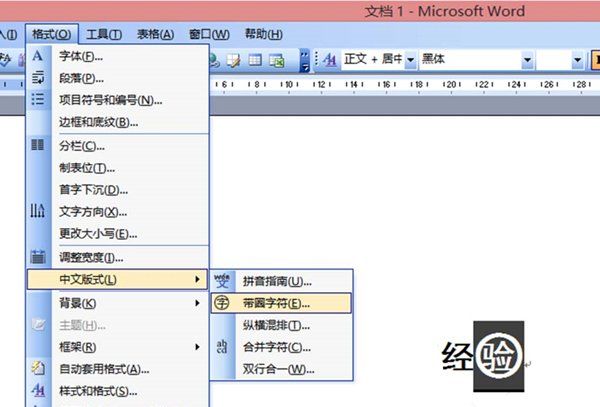The height and width of the screenshot is (407, 600).
Task: Click the horizontal ruler at mark 16
Action: click(x=386, y=85)
